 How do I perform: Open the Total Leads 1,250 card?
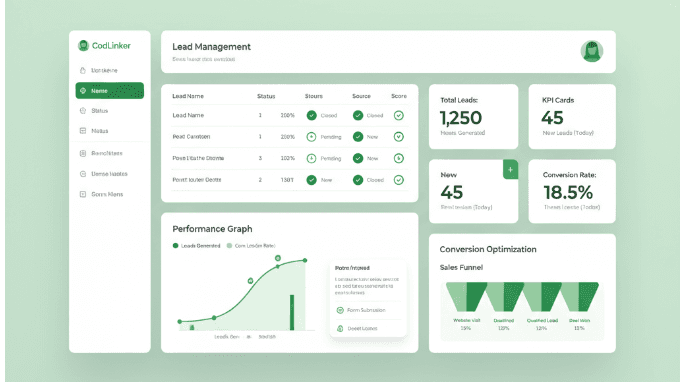474,117
